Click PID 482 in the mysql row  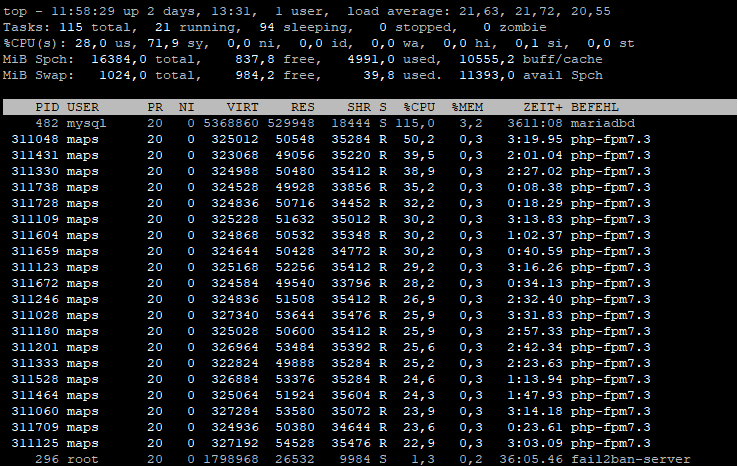click(47, 123)
